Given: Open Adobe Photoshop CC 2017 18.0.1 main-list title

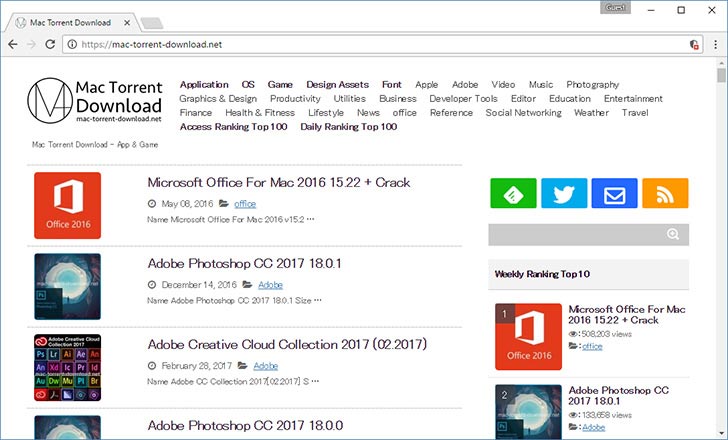Looking at the screenshot, I should point(244,264).
